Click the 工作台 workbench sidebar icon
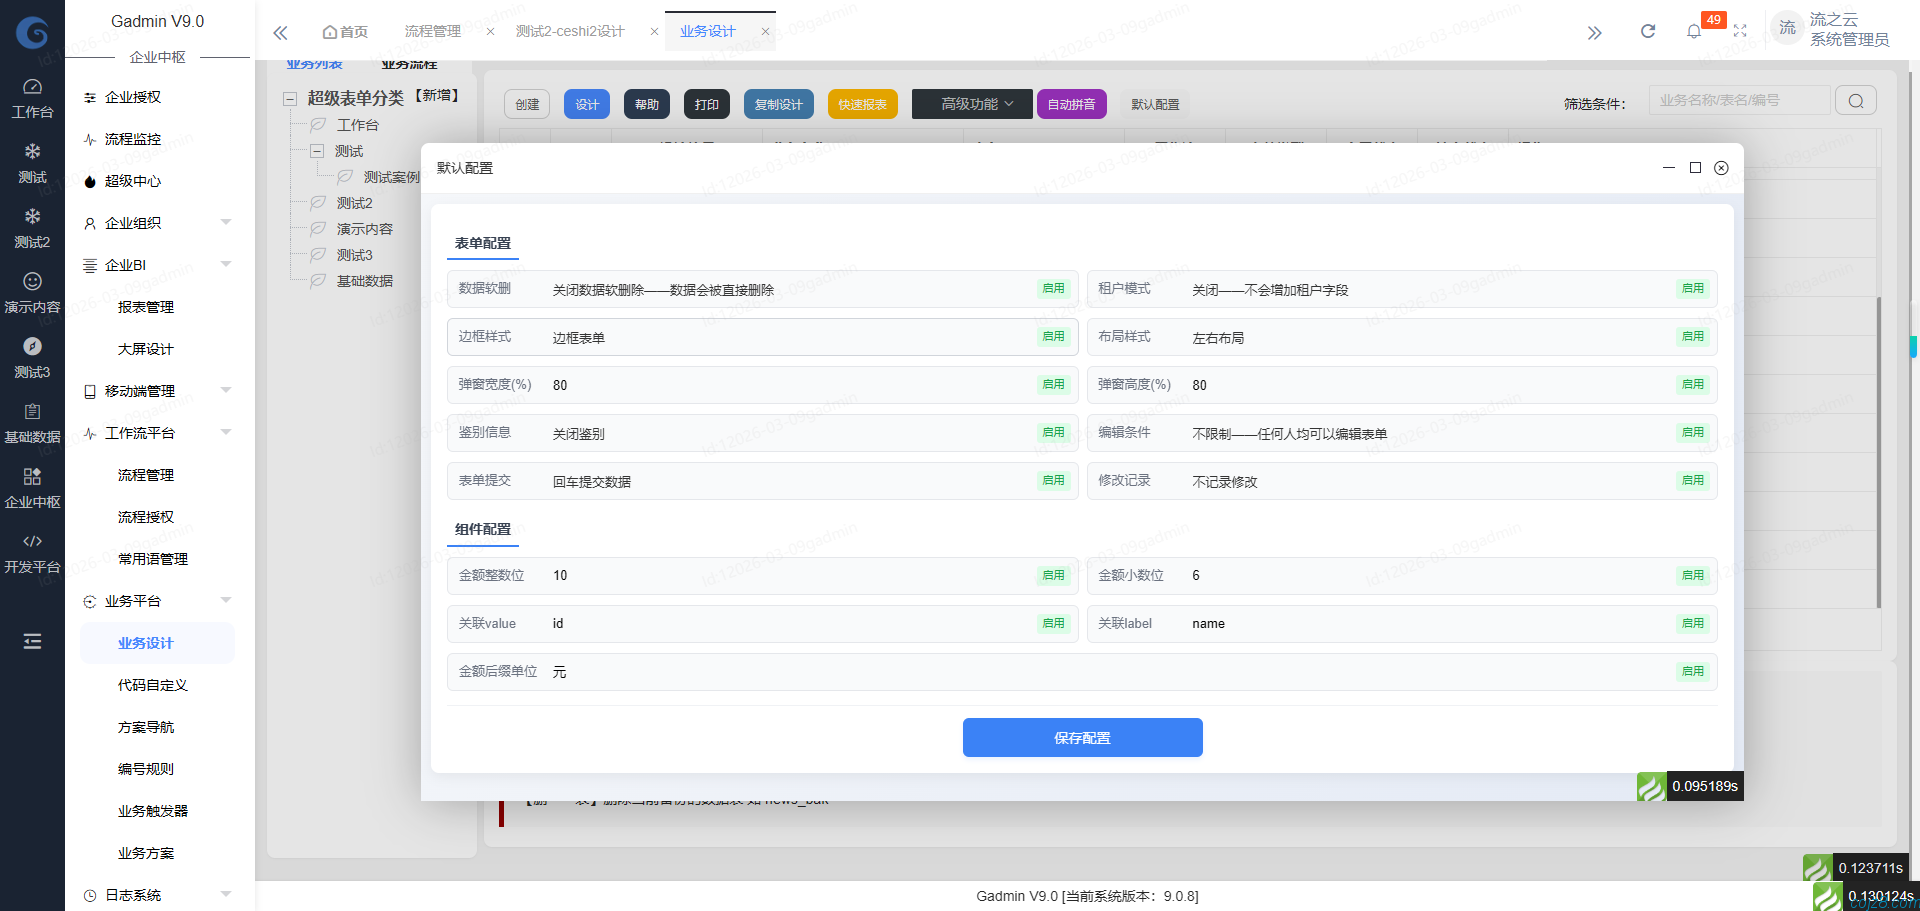 click(32, 96)
